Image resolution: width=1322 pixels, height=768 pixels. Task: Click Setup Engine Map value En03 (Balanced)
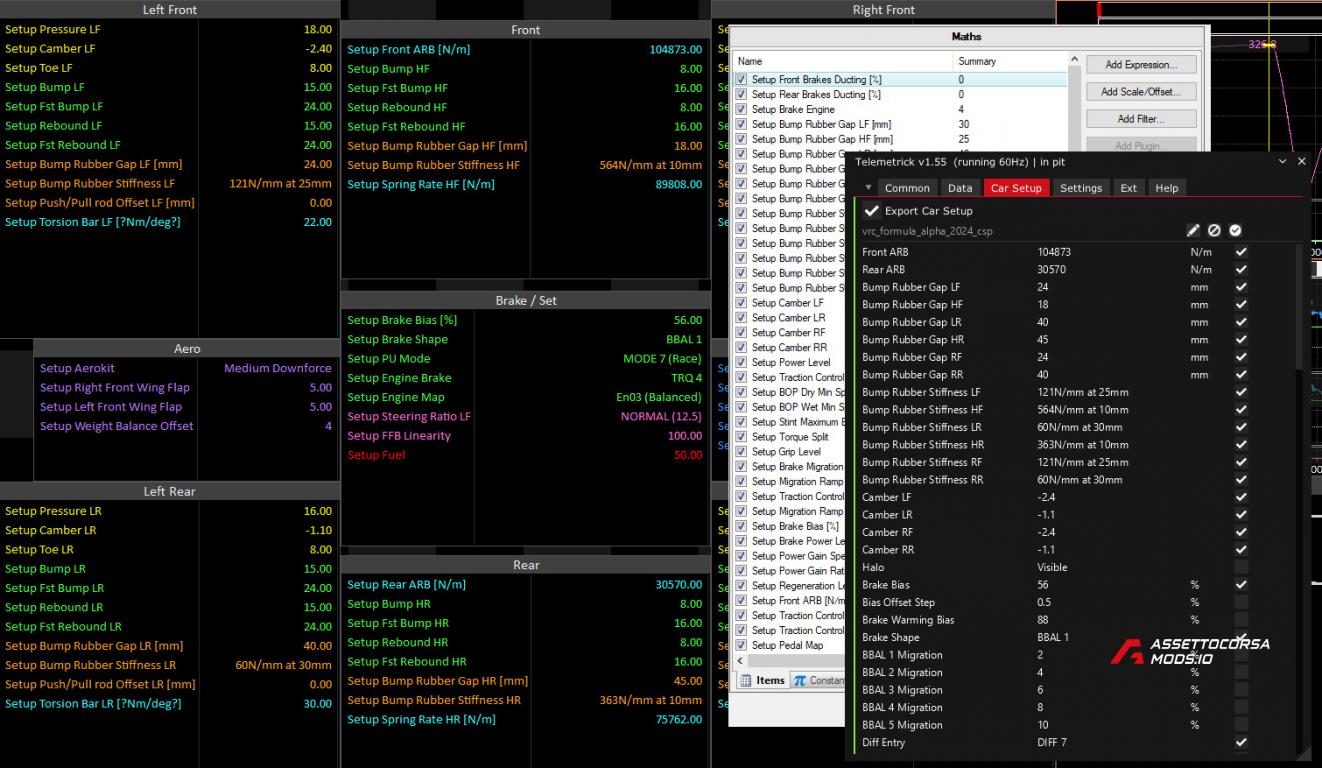[x=659, y=397]
